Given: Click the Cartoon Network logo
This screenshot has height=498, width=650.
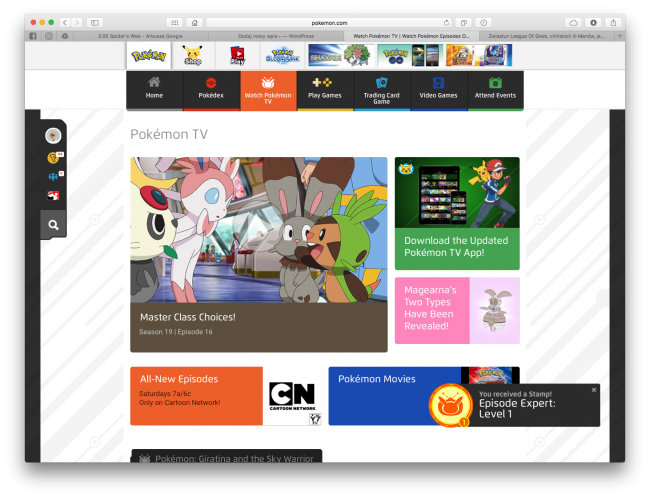Looking at the screenshot, I should [x=293, y=396].
